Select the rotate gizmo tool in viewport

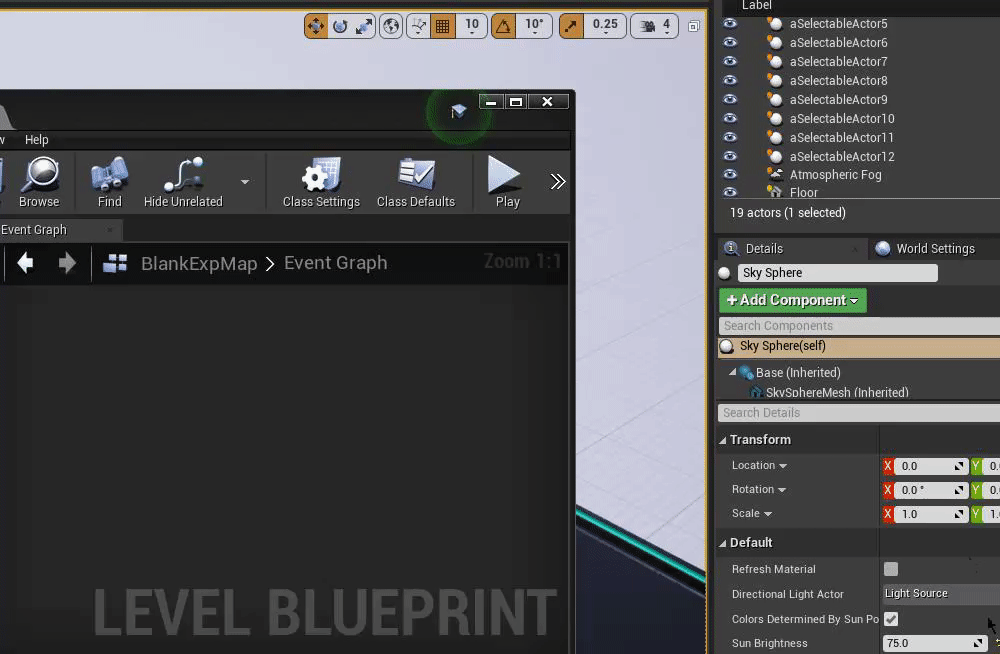[340, 26]
